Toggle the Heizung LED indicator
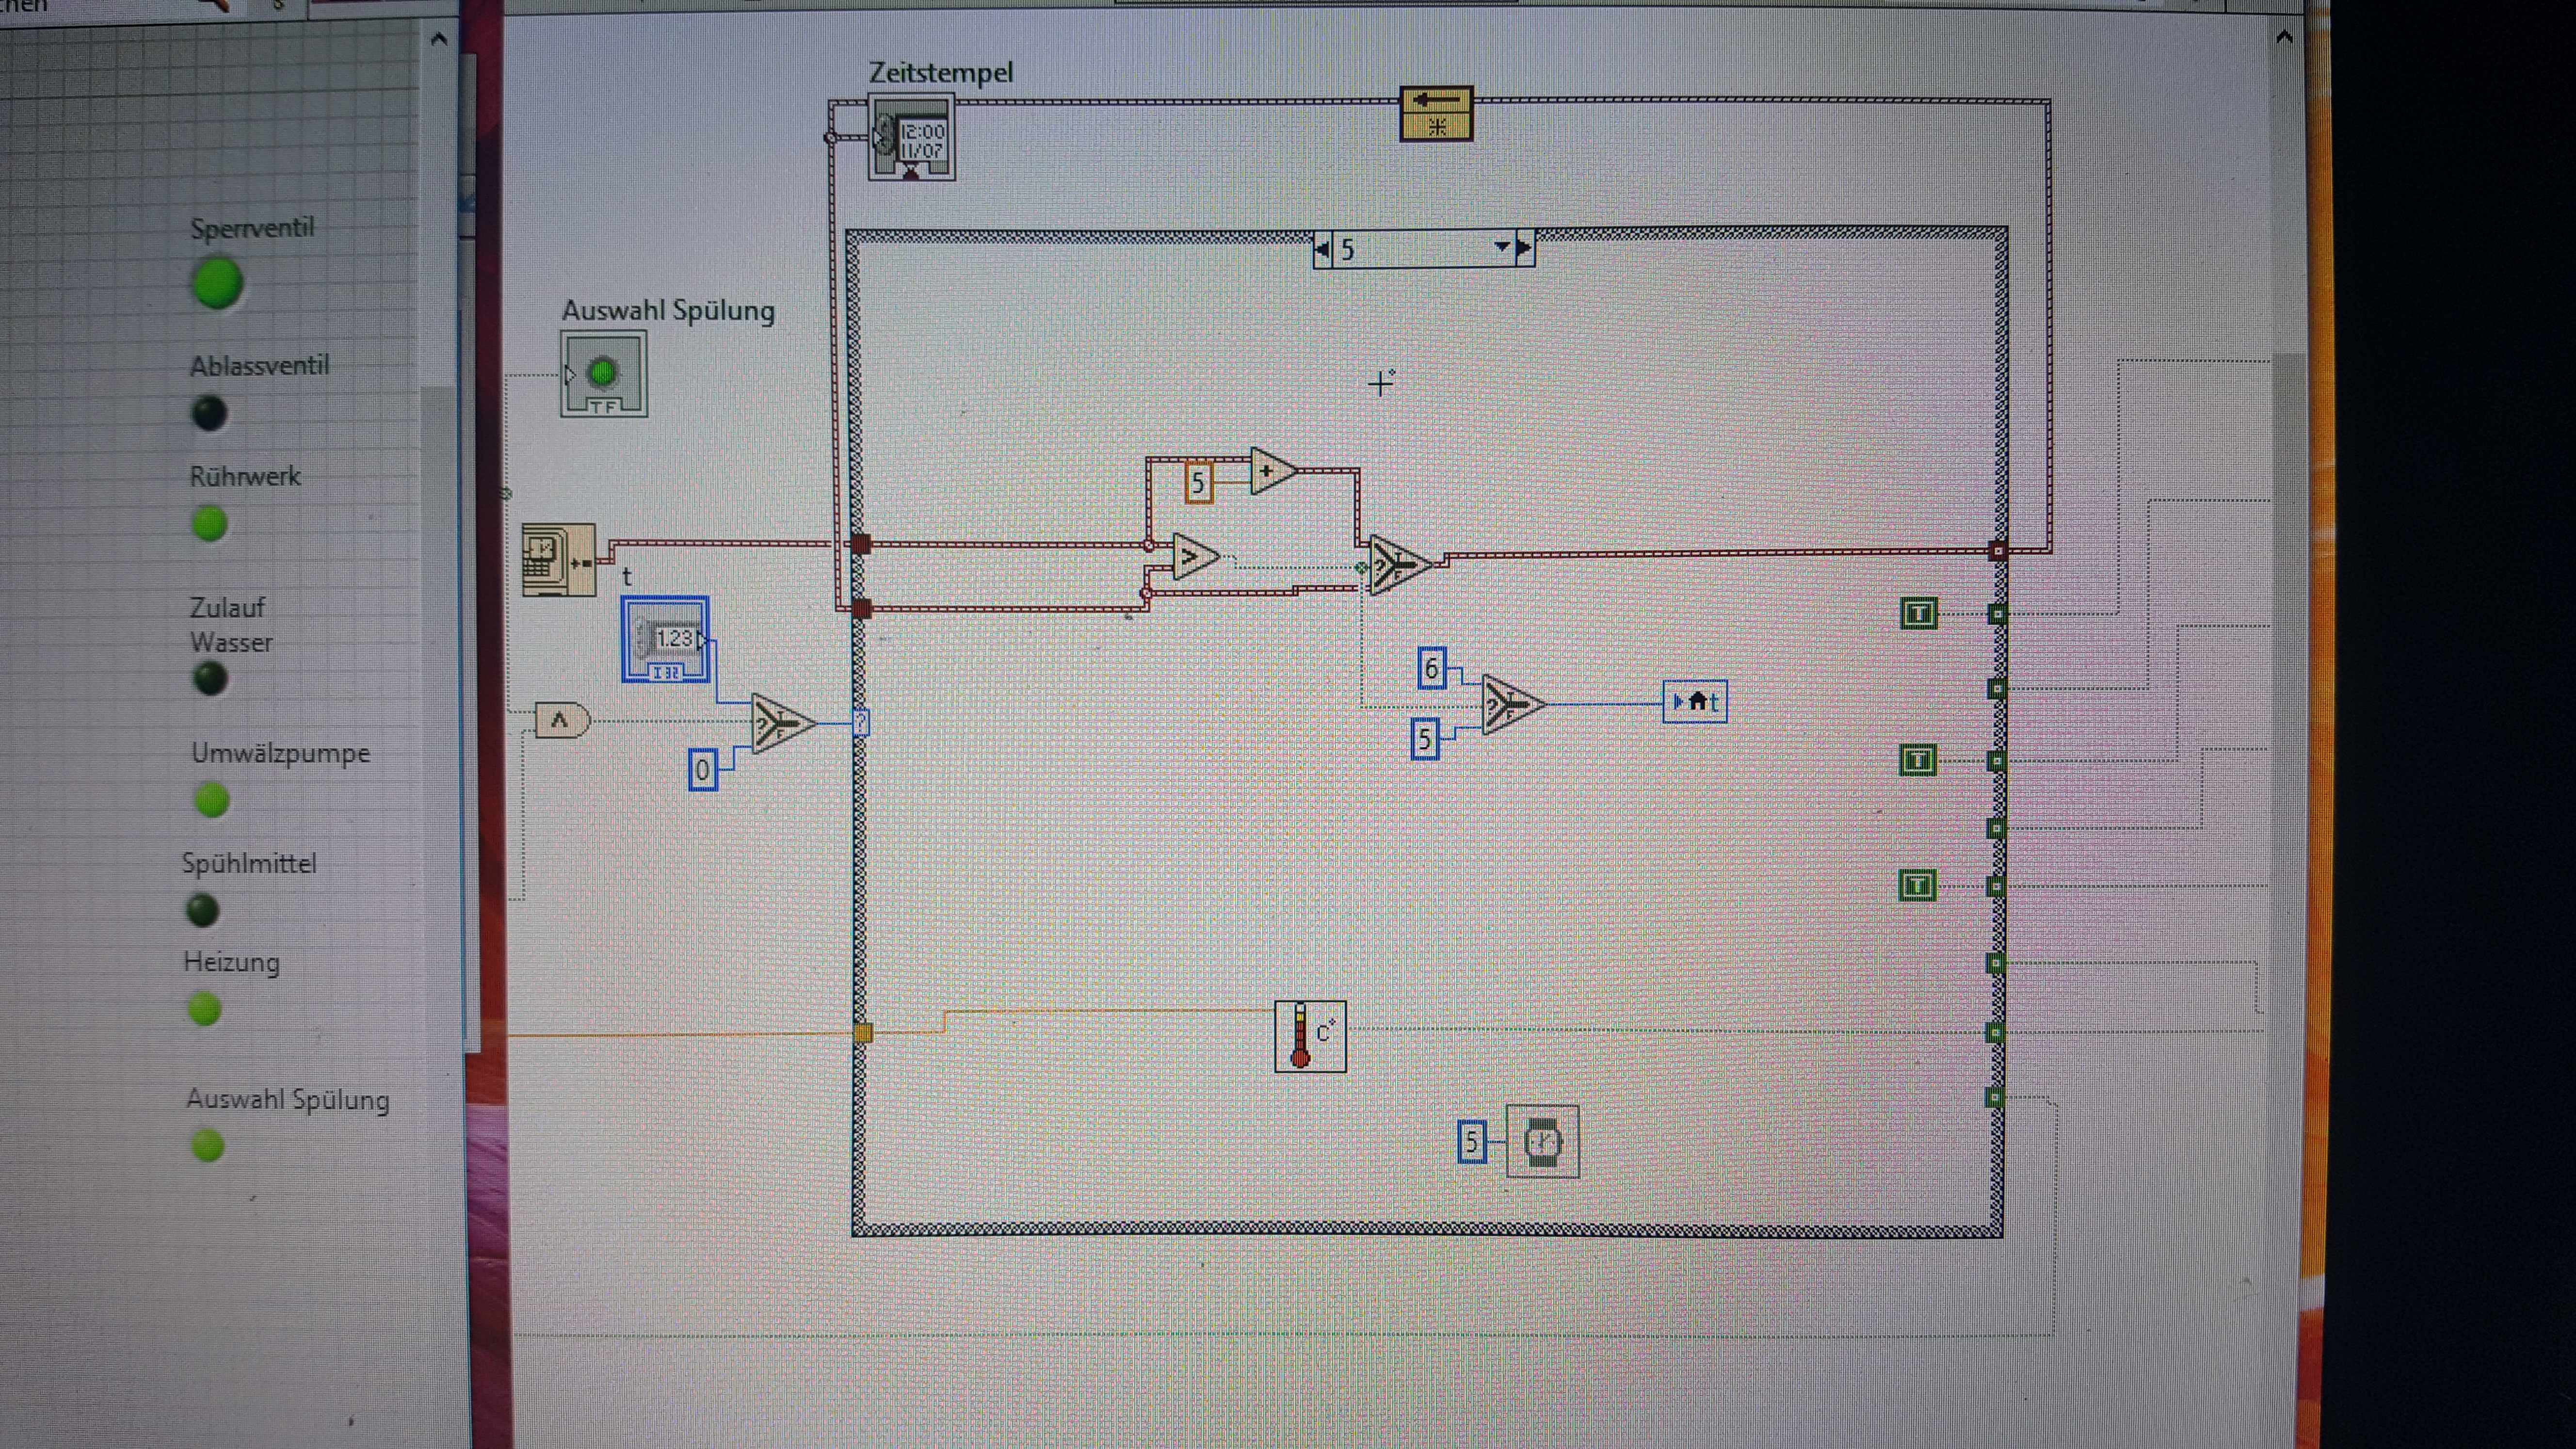 coord(205,1009)
